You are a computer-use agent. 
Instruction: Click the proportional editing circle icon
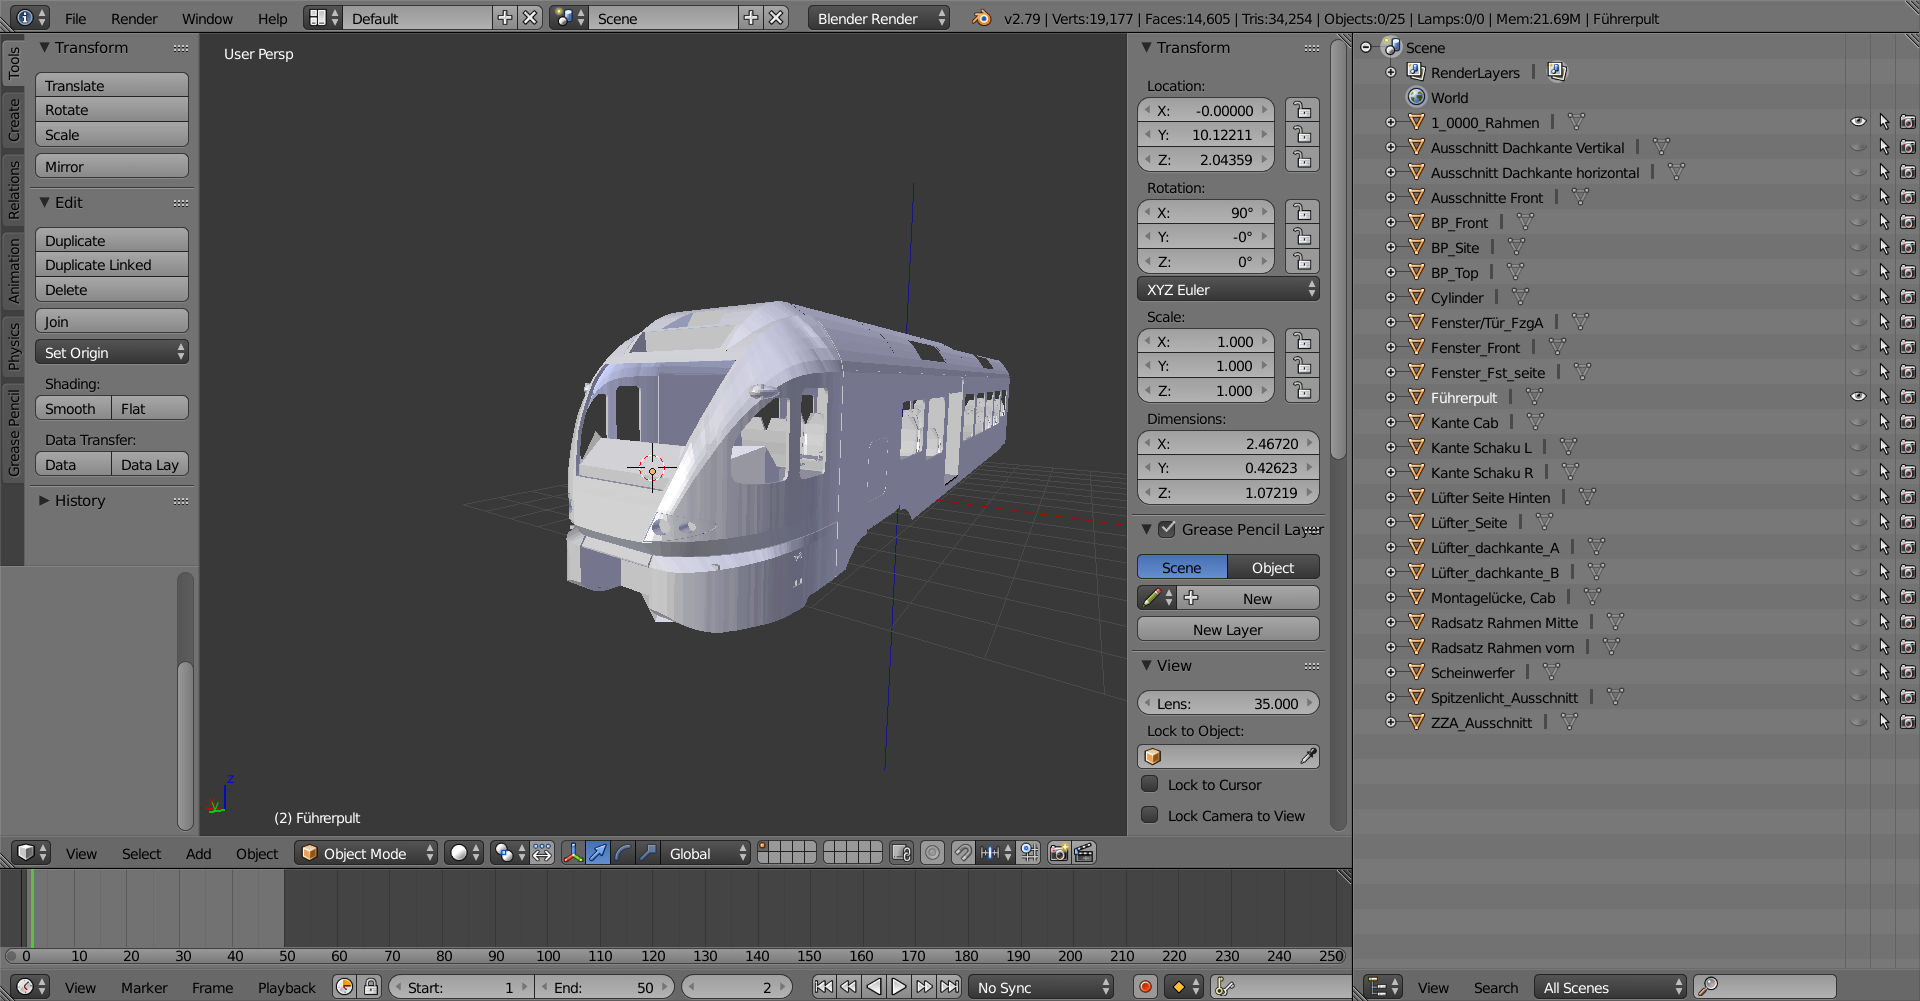point(932,853)
